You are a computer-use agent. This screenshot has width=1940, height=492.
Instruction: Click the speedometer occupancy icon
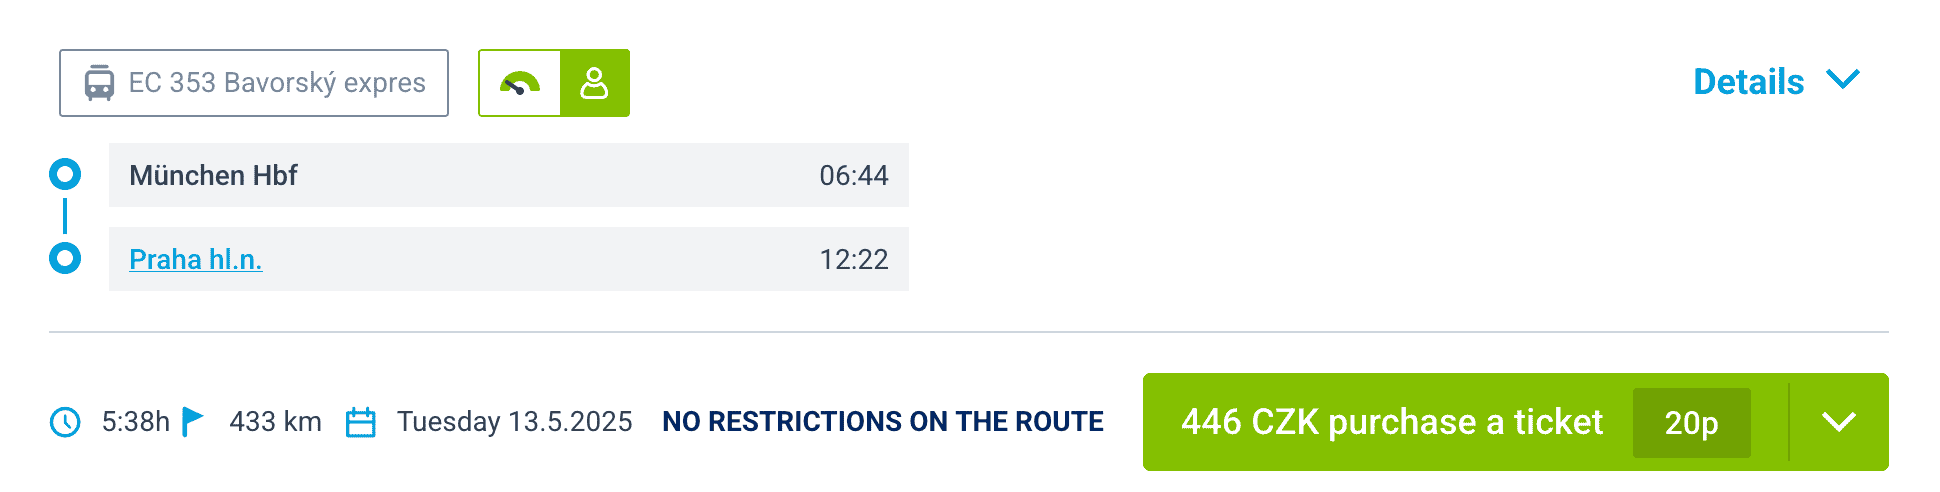point(520,83)
